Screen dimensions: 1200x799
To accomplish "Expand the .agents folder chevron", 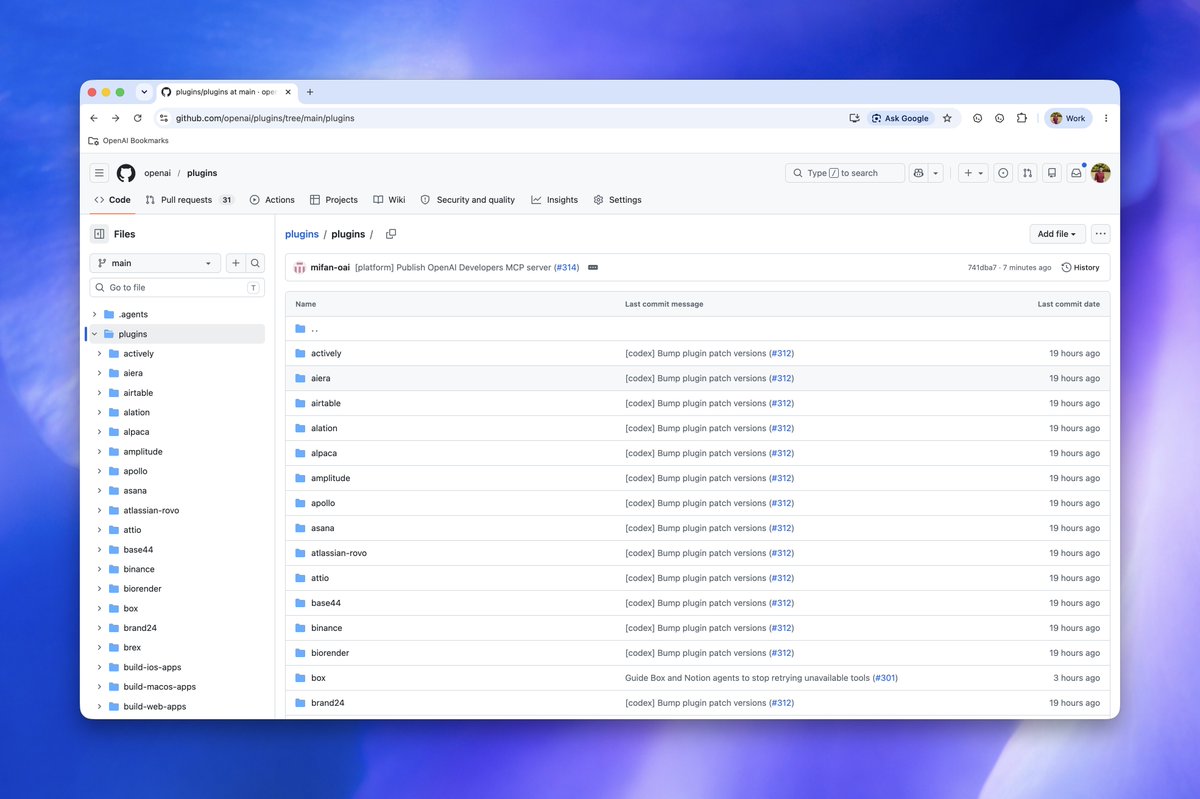I will pos(95,314).
